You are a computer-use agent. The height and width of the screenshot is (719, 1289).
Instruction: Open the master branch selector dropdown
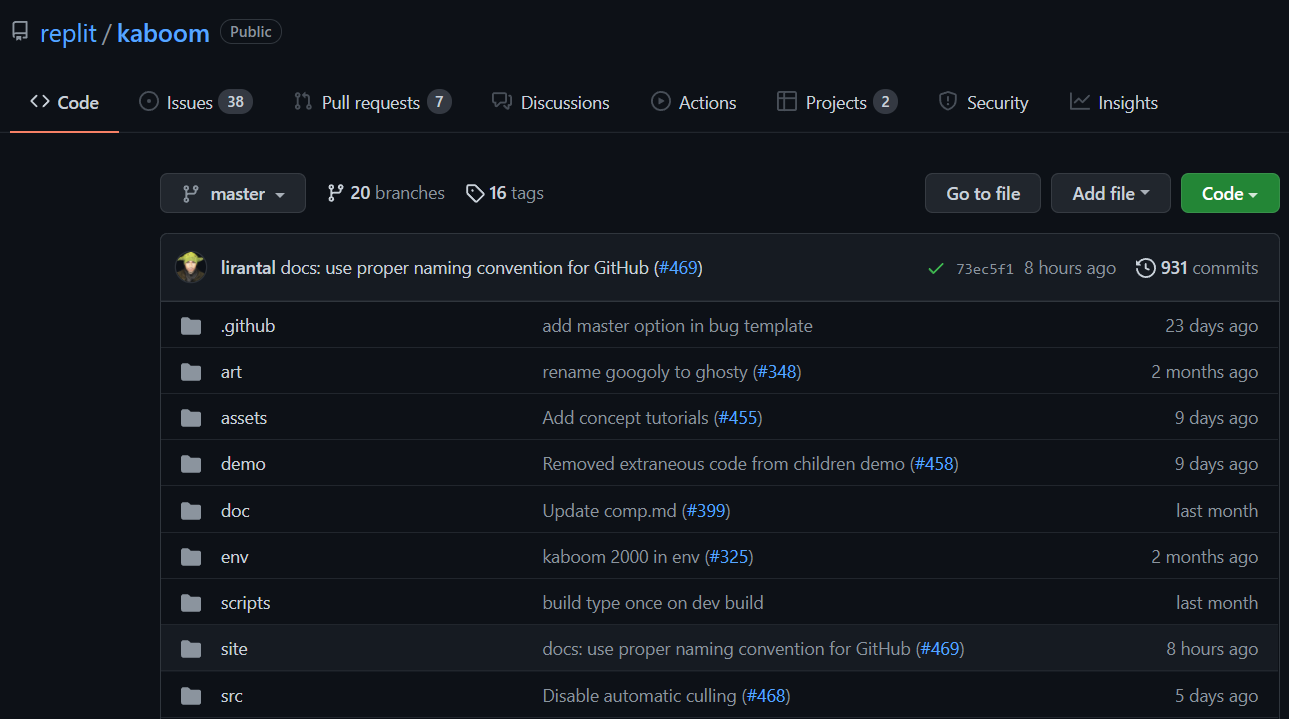pyautogui.click(x=232, y=194)
